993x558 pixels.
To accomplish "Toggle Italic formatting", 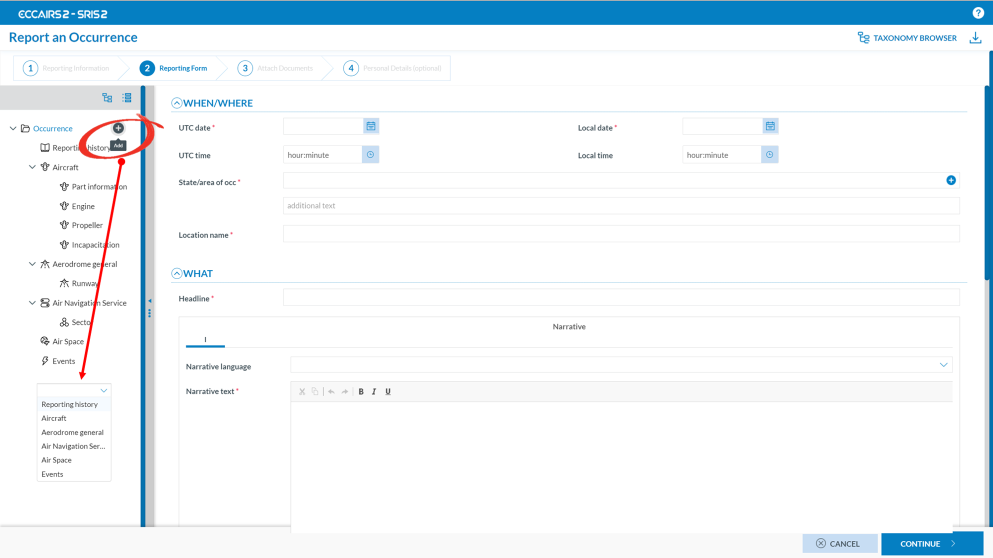I will 374,391.
